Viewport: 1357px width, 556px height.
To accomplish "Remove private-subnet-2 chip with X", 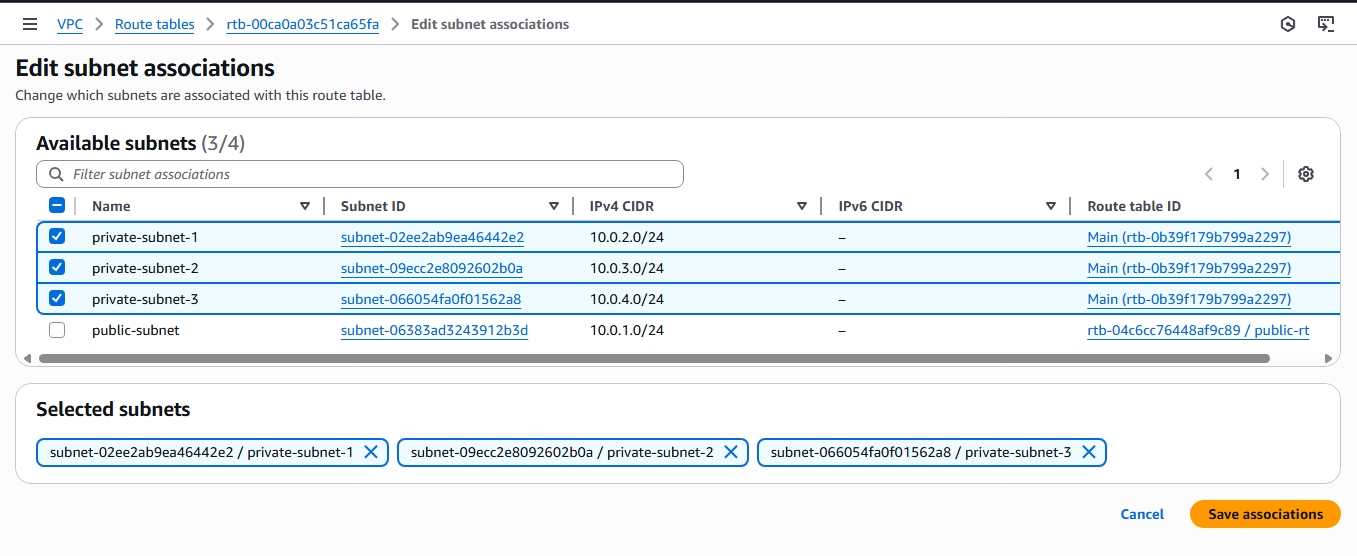I will (730, 452).
